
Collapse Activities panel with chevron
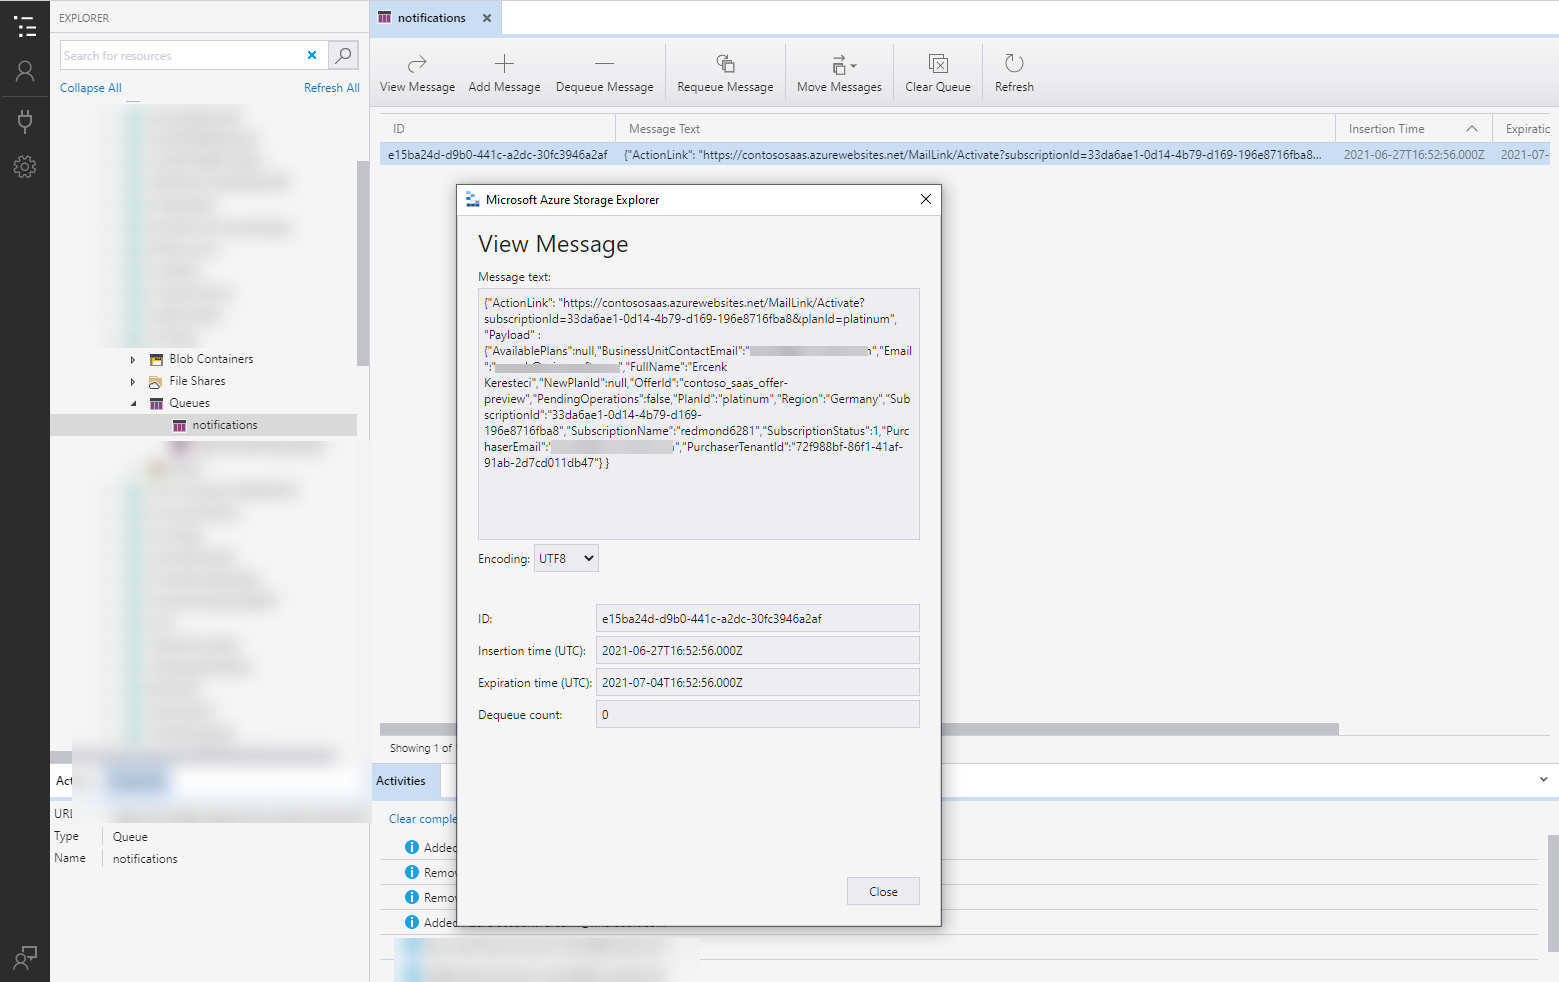[1543, 780]
